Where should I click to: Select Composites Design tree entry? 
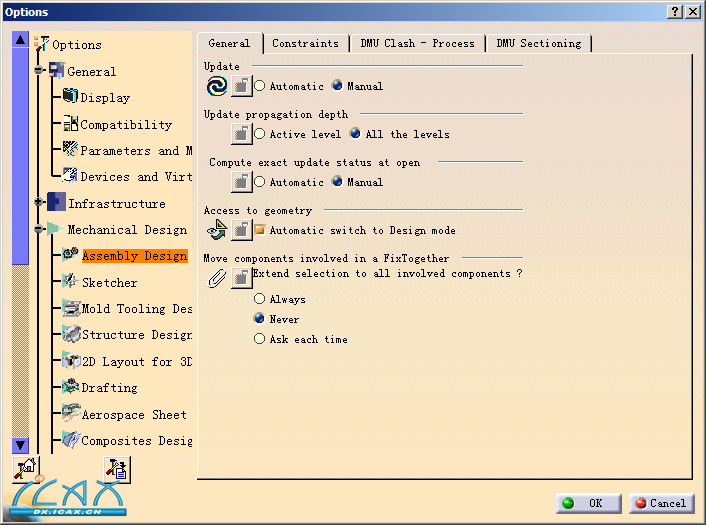click(x=137, y=440)
